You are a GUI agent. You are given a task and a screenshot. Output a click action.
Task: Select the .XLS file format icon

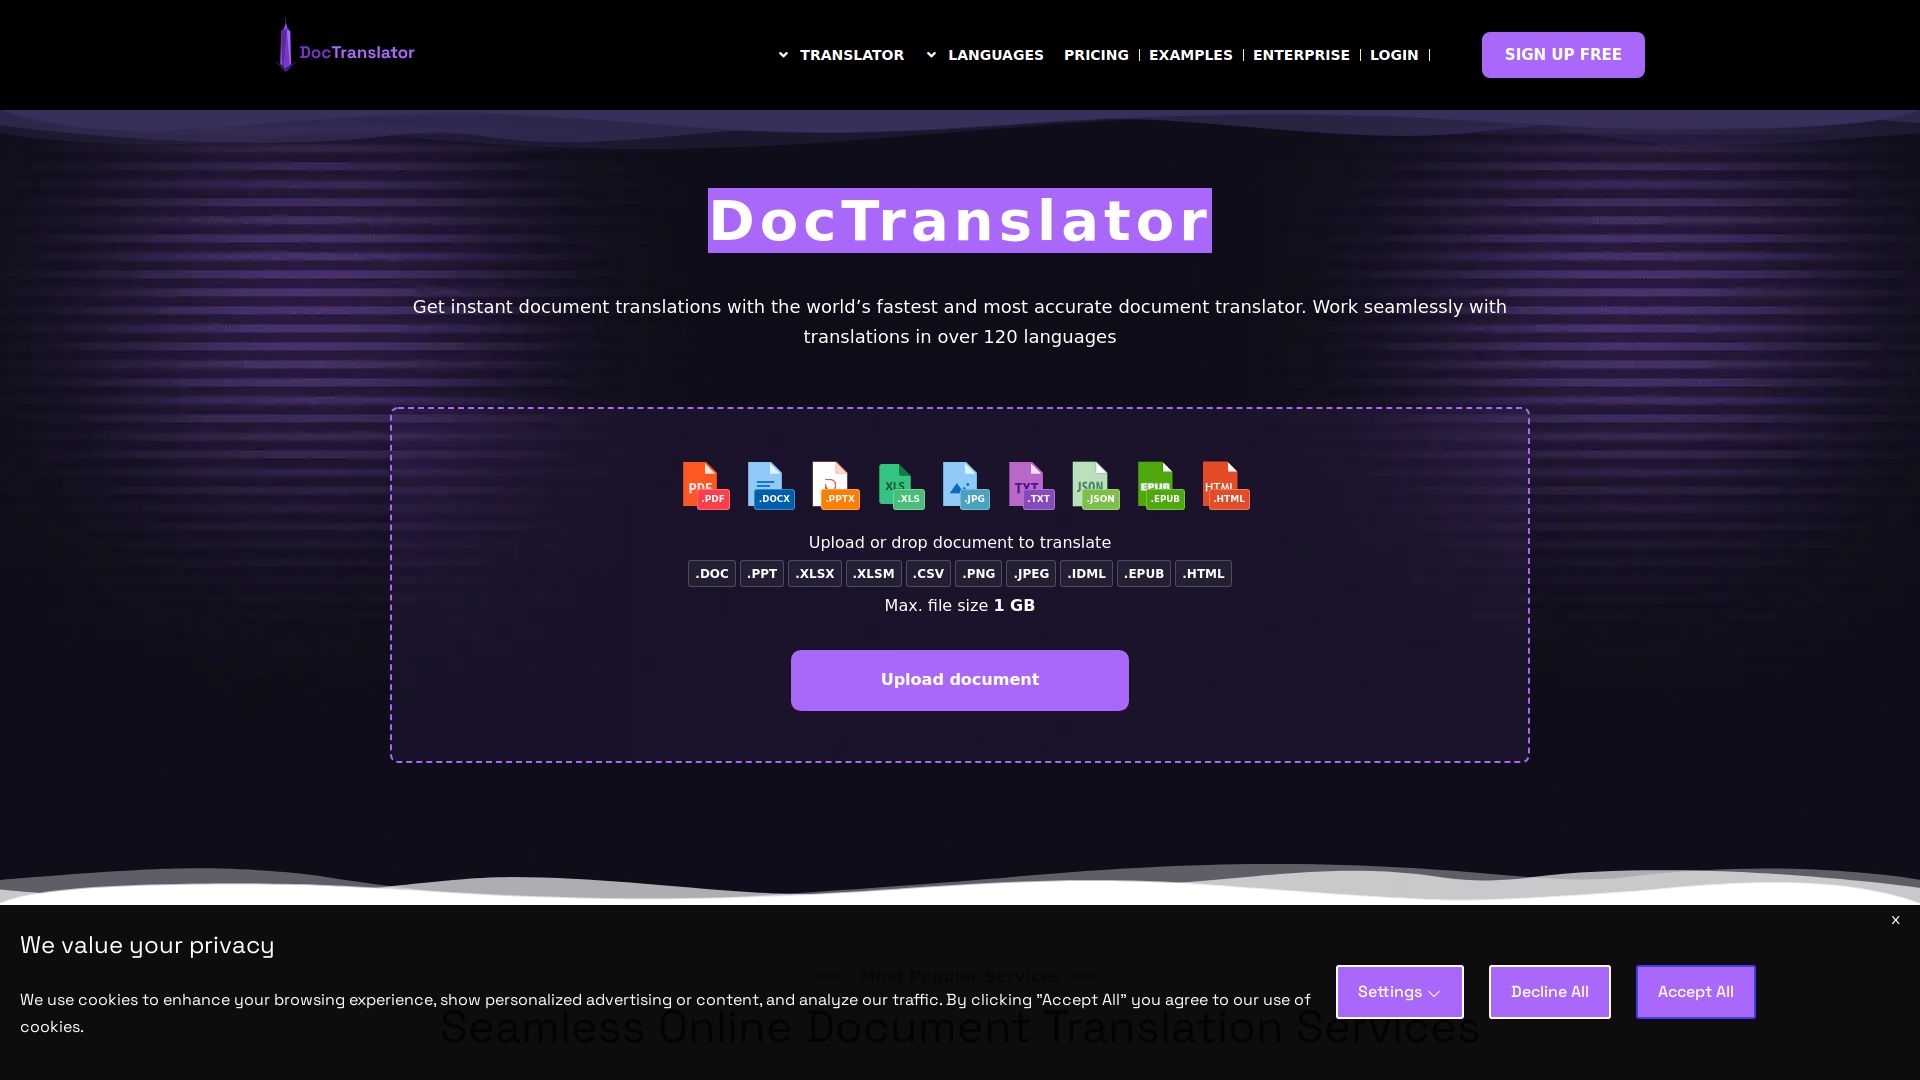click(x=901, y=486)
